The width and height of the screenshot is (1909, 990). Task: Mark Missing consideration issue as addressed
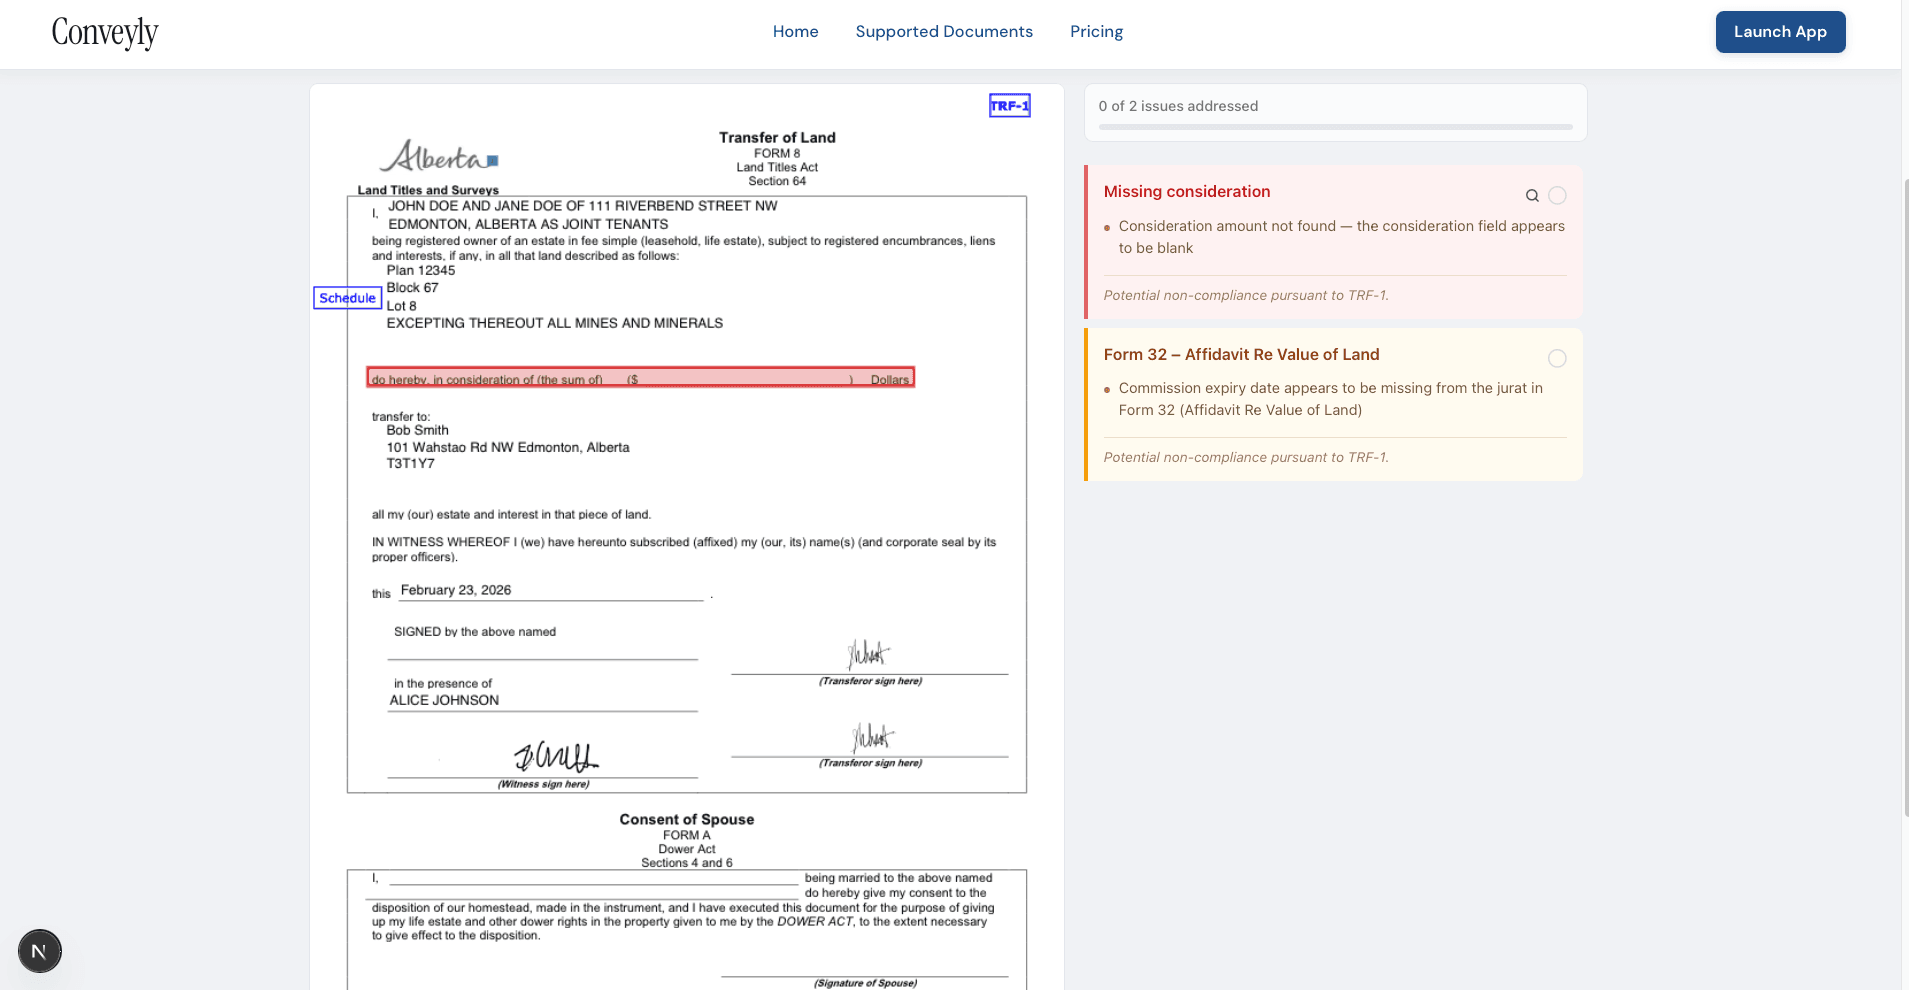(x=1557, y=196)
